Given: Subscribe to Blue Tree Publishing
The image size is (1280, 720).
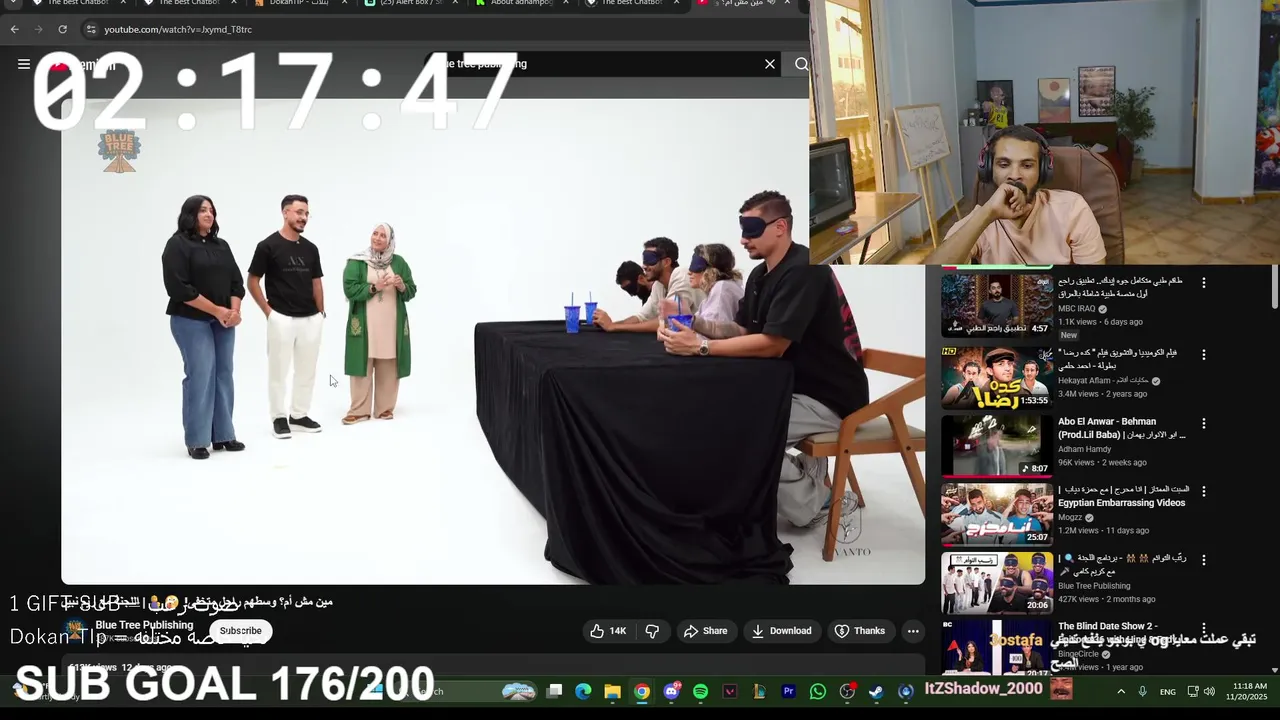Looking at the screenshot, I should 240,631.
